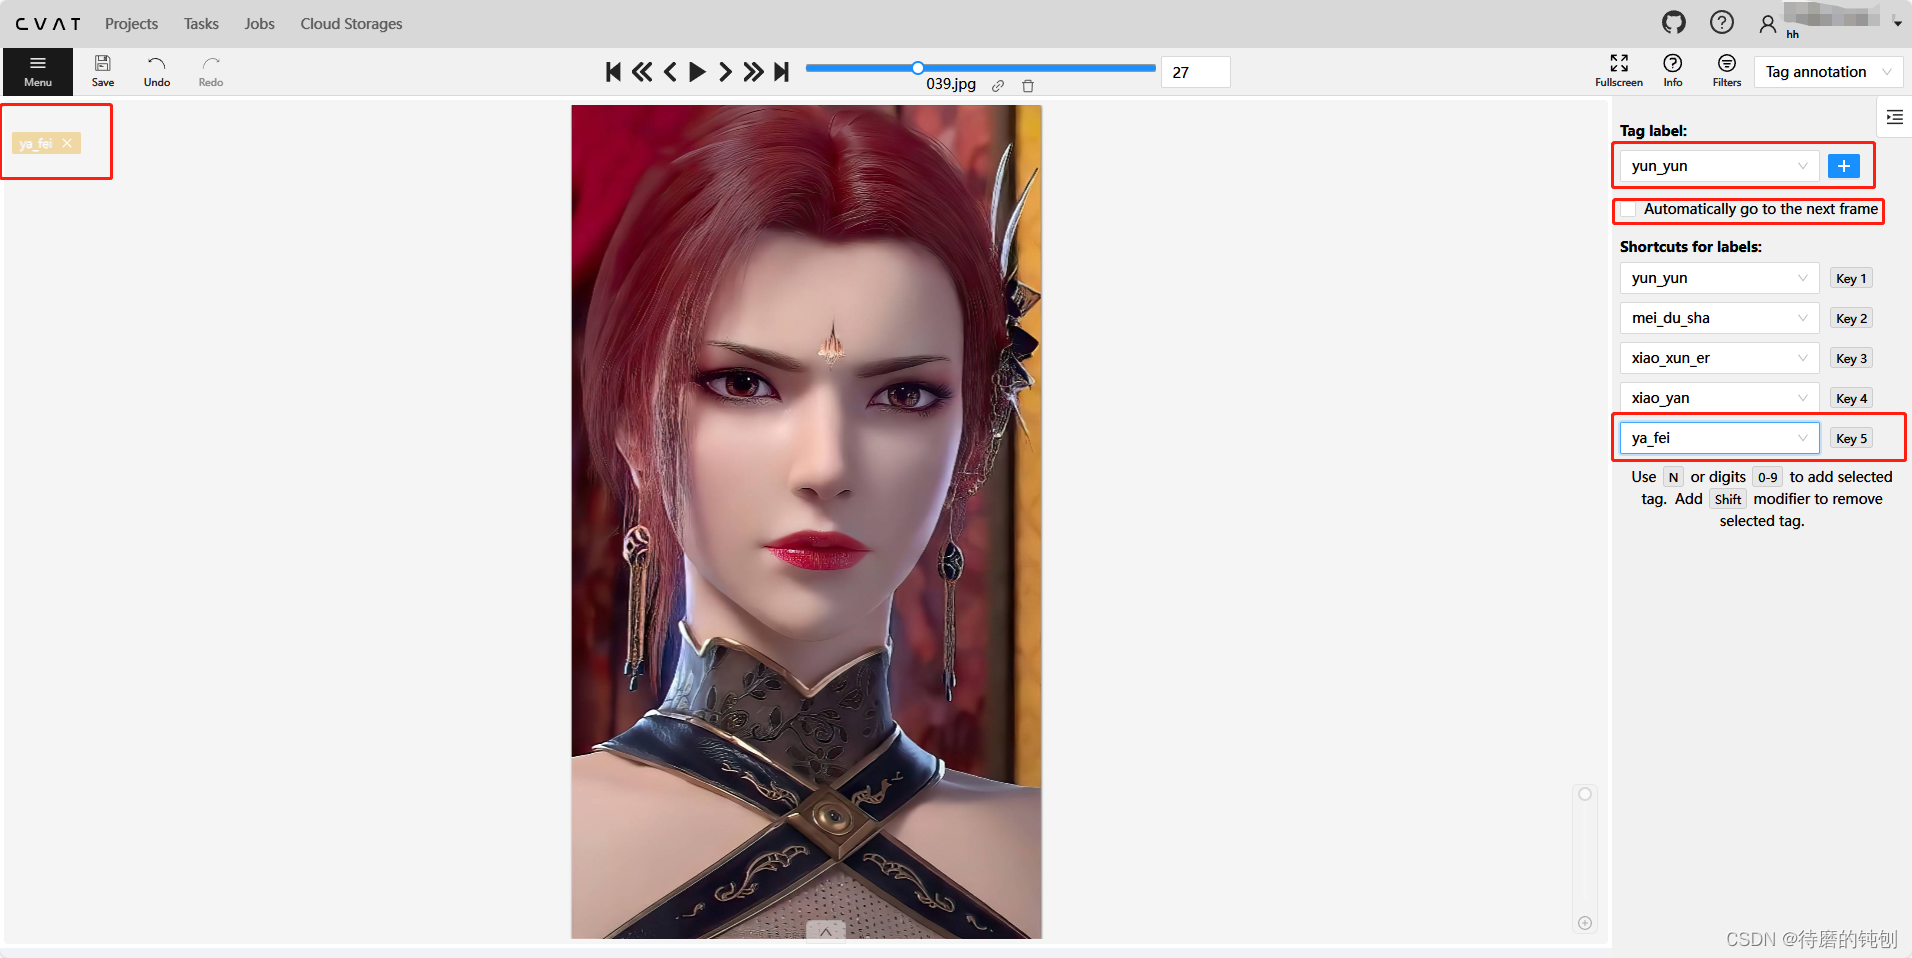Image resolution: width=1912 pixels, height=958 pixels.
Task: Open the Projects page
Action: click(131, 23)
